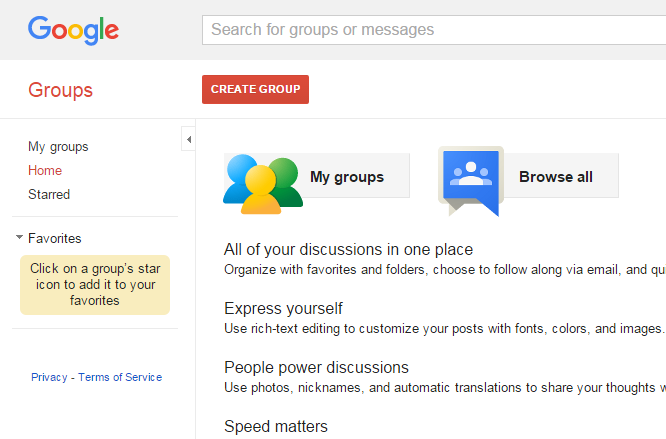Focus the search for groups or messages field

[430, 30]
